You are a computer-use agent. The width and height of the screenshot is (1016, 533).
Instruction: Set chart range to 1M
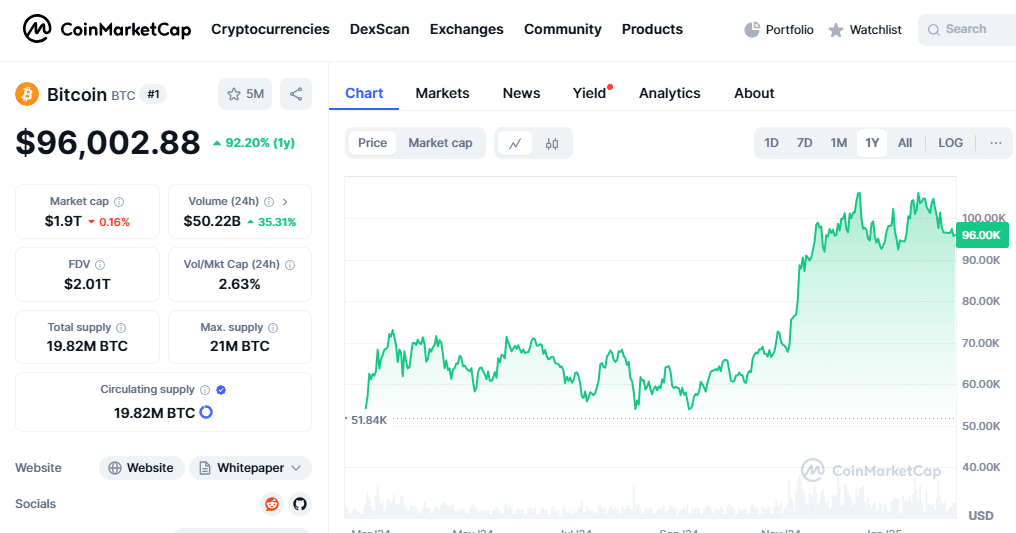pyautogui.click(x=838, y=143)
